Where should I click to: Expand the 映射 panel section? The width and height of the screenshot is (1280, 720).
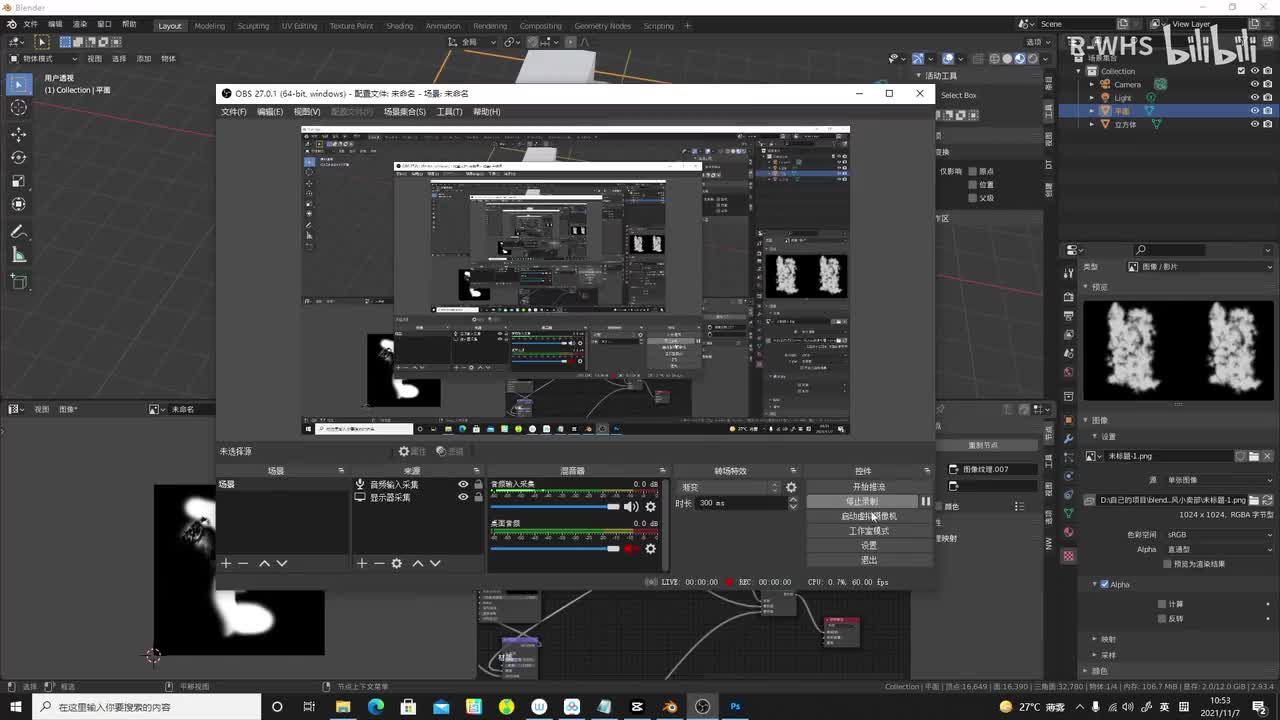pos(1095,639)
